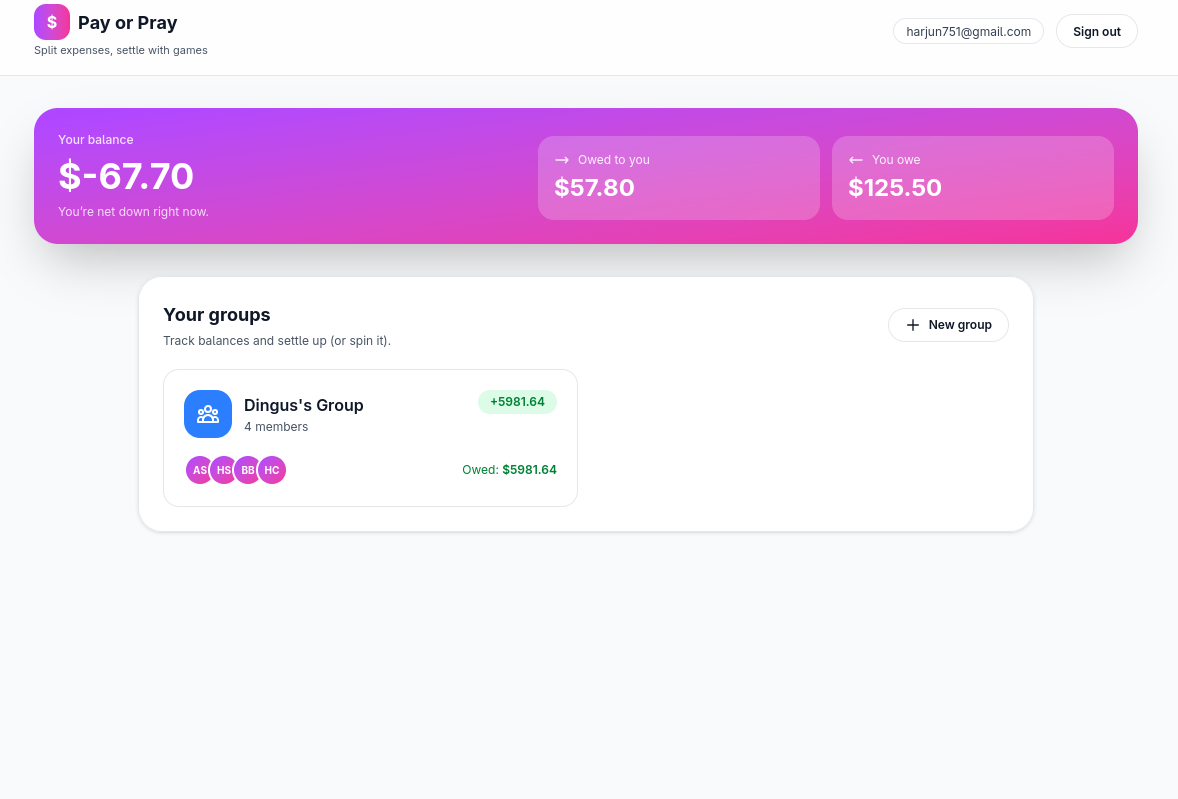This screenshot has width=1178, height=799.
Task: Select the AS member avatar
Action: [198, 470]
